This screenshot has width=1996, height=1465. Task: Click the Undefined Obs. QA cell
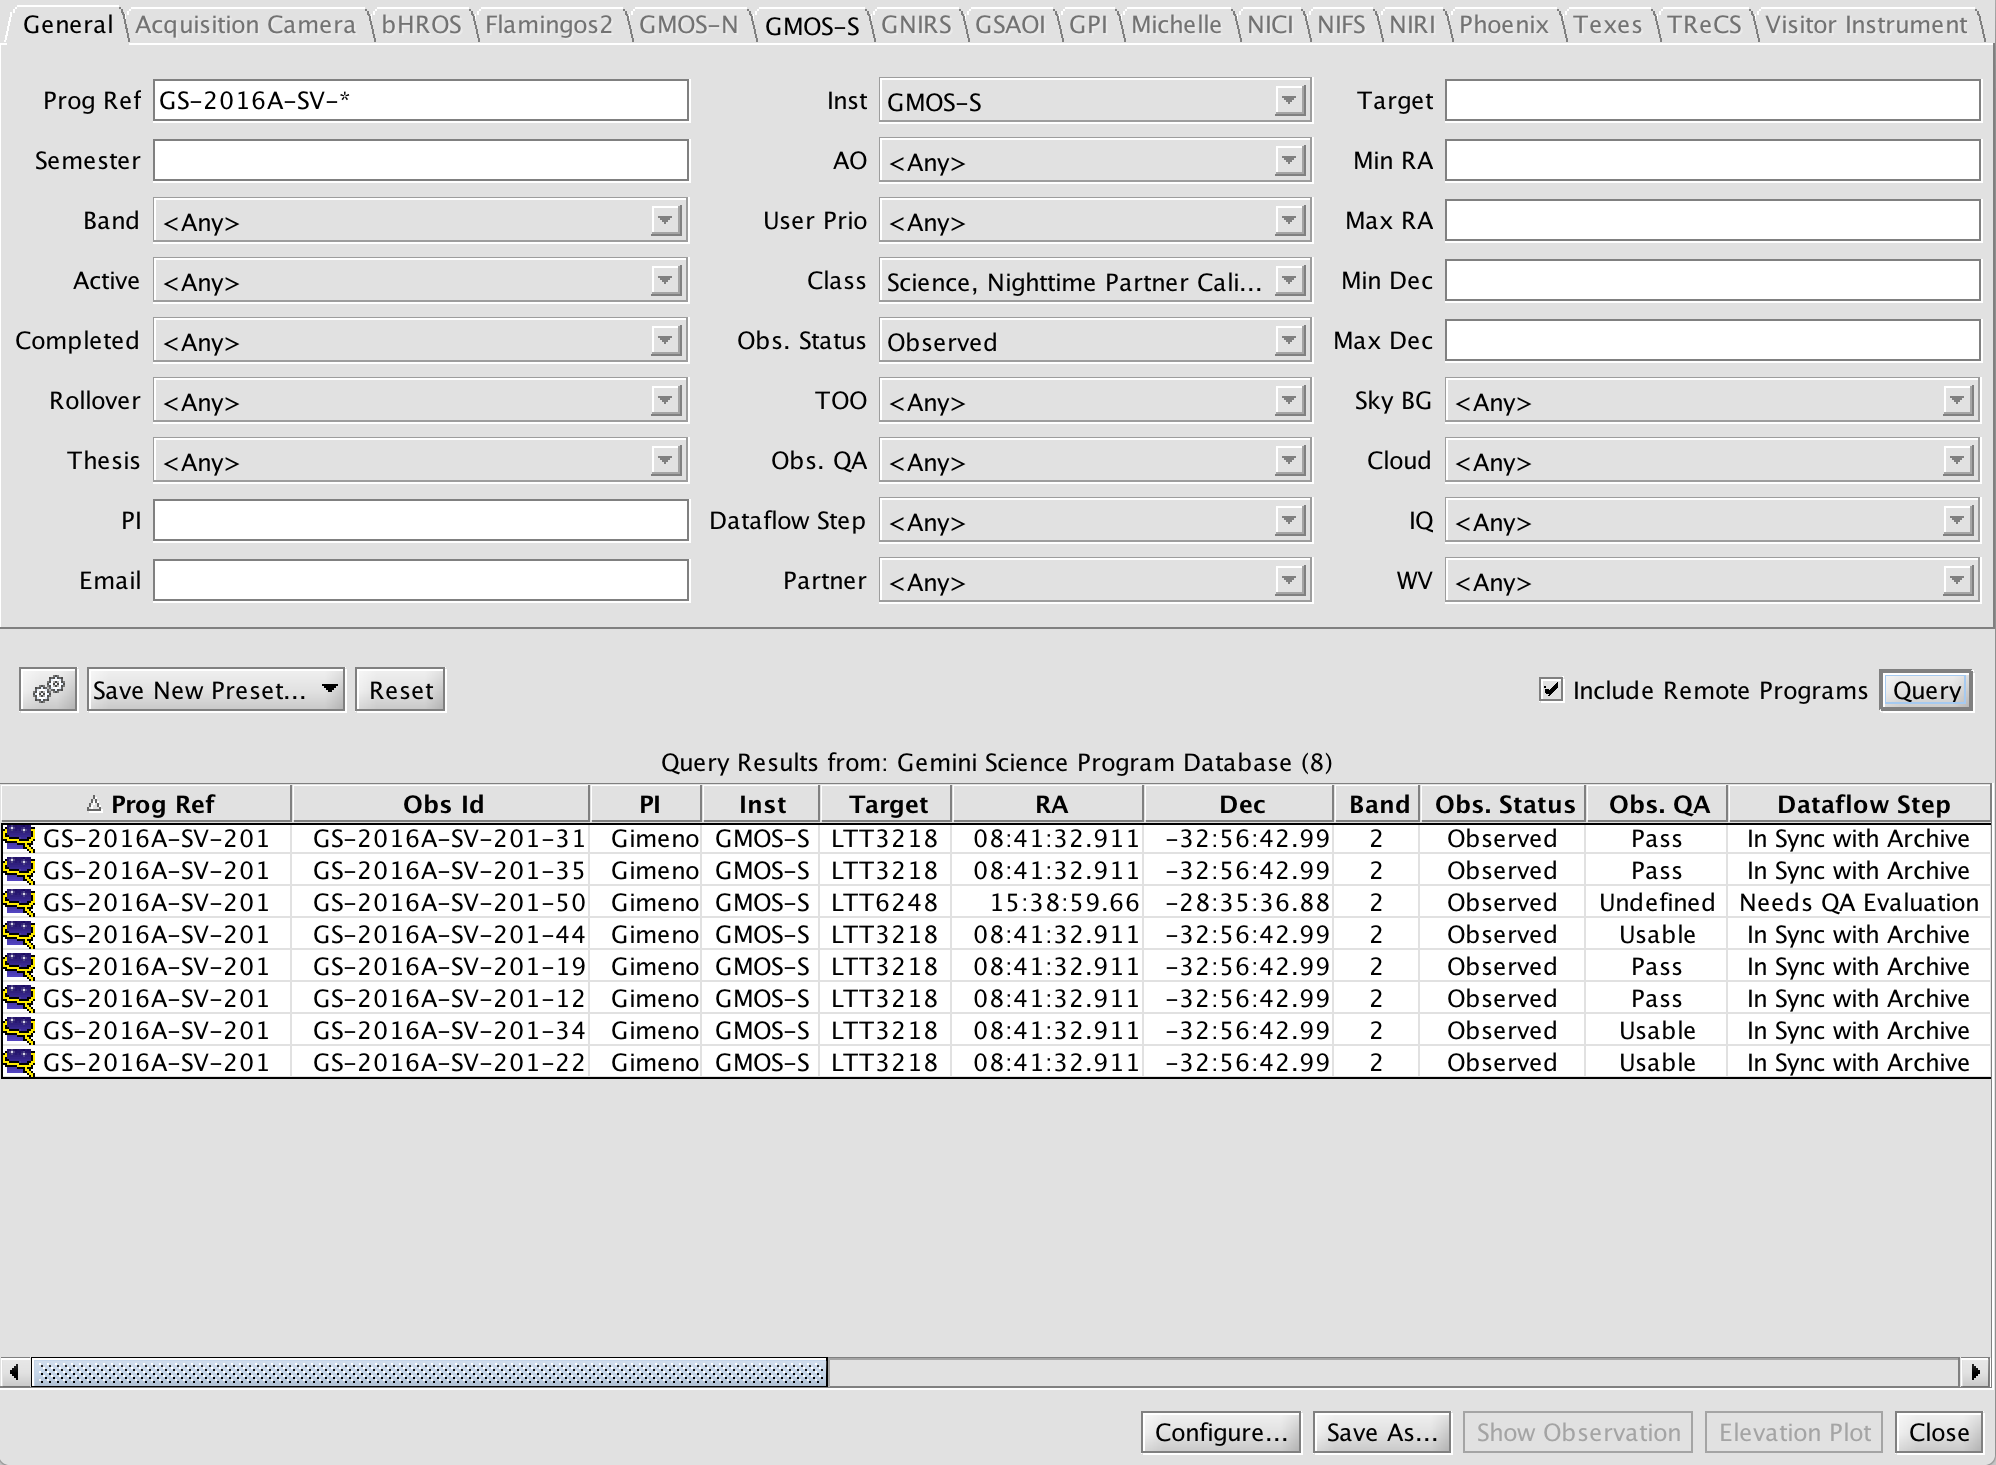coord(1656,902)
